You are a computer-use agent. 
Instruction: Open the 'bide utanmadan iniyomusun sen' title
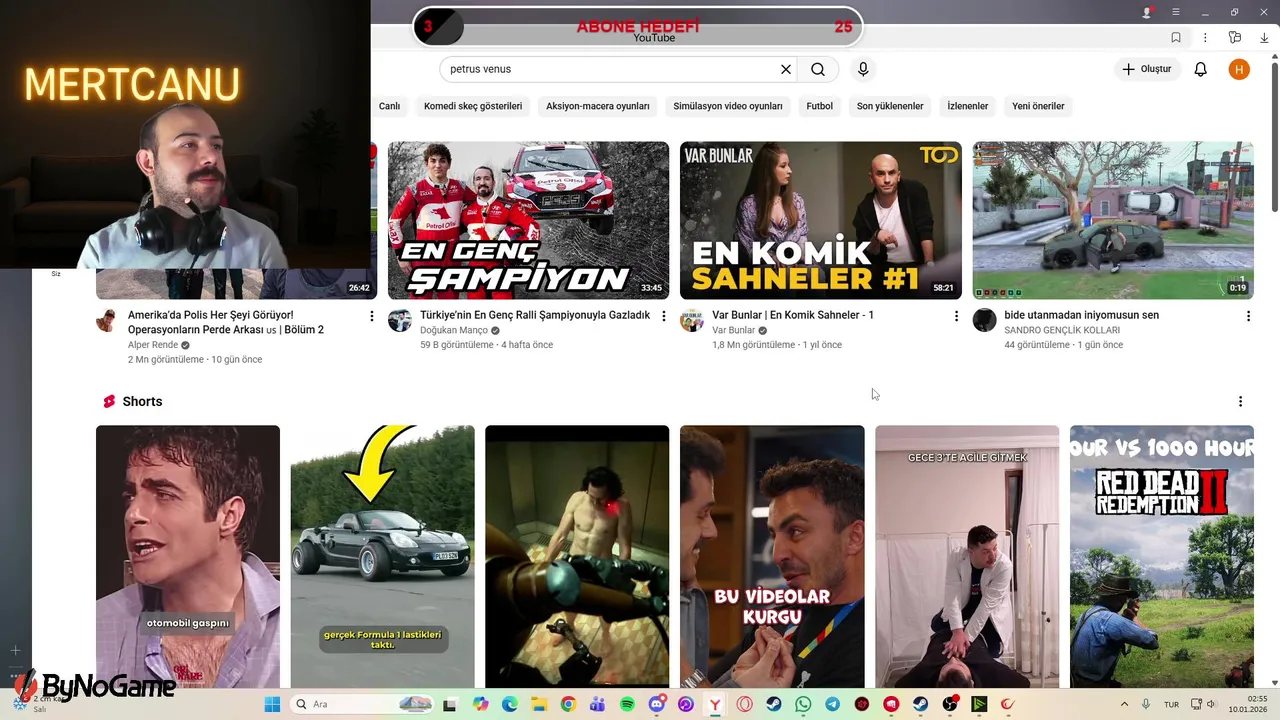1081,315
